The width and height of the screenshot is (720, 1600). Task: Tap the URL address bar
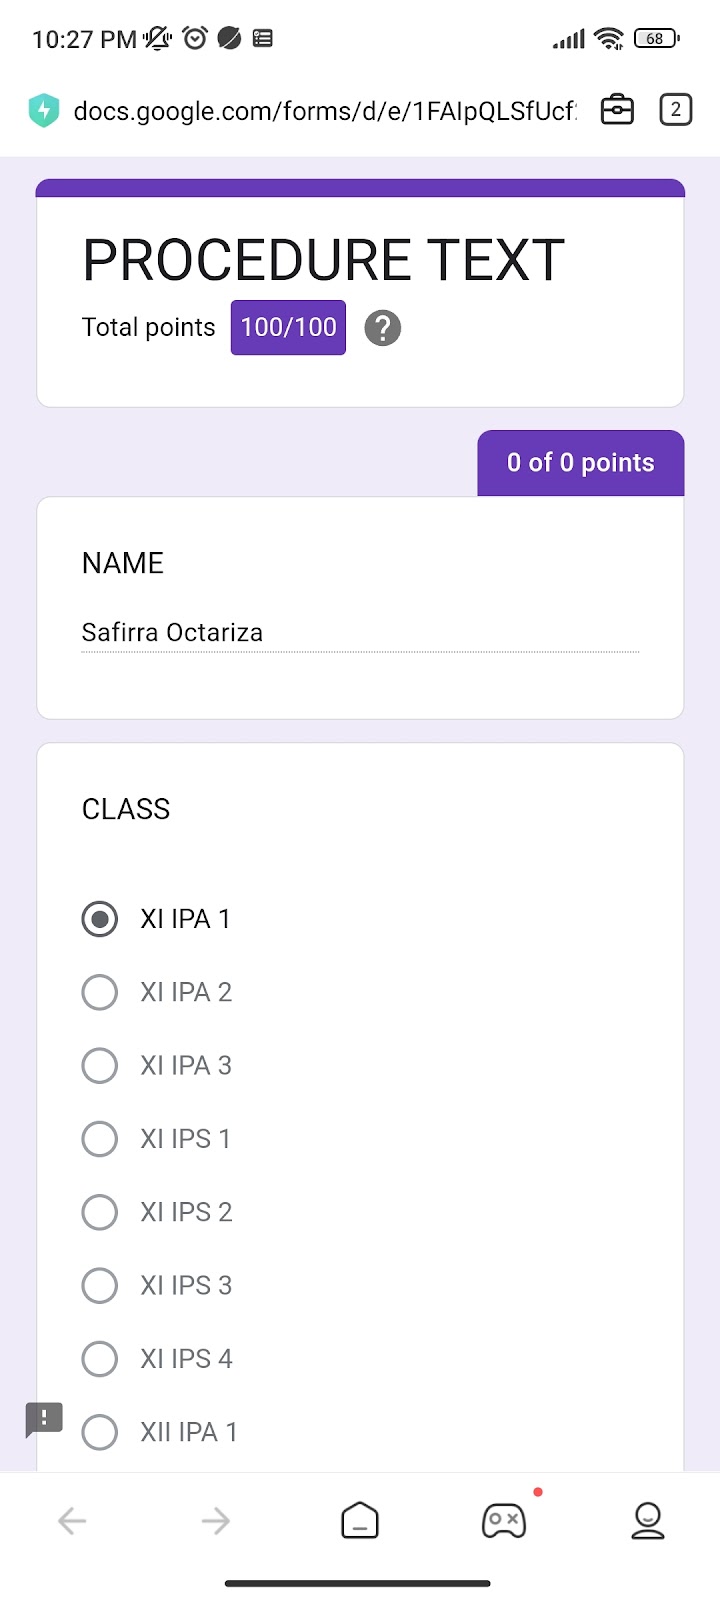tap(325, 110)
